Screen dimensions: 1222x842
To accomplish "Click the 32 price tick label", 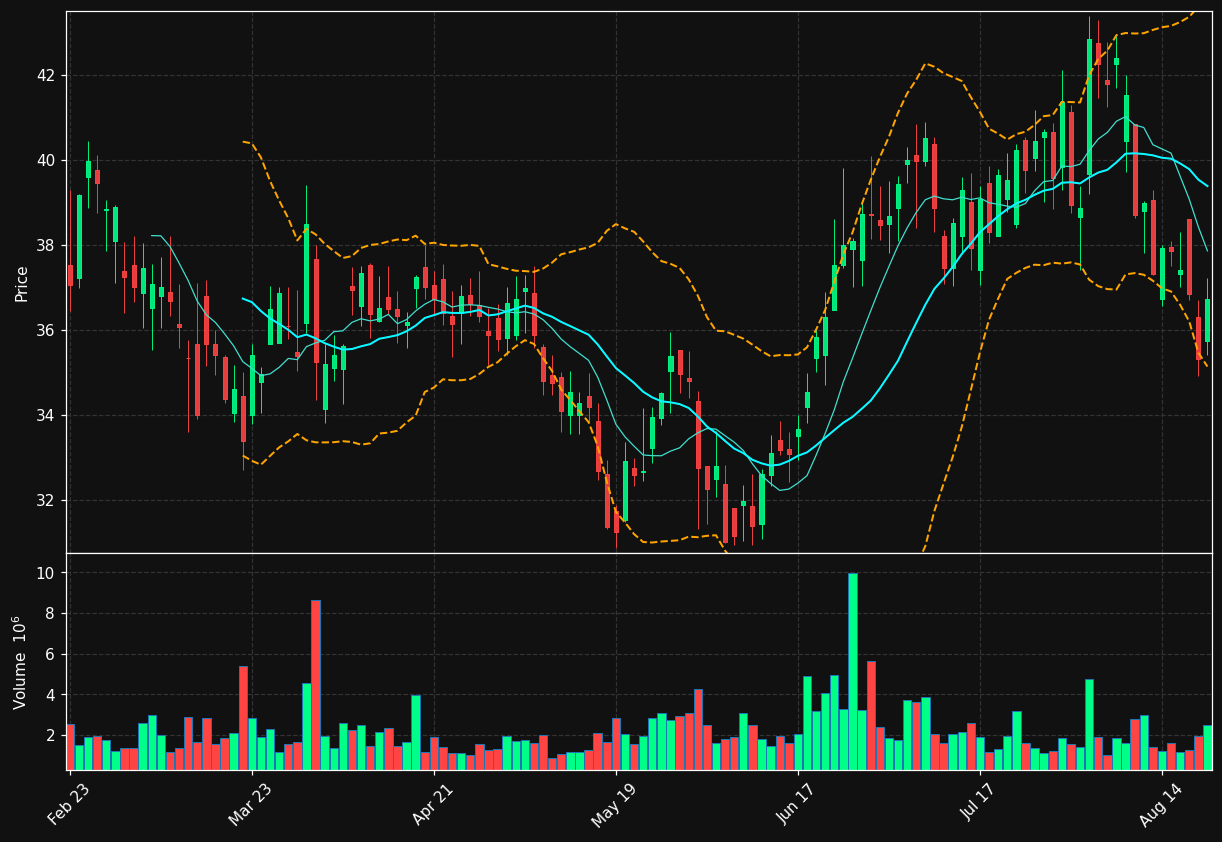I will (x=47, y=501).
